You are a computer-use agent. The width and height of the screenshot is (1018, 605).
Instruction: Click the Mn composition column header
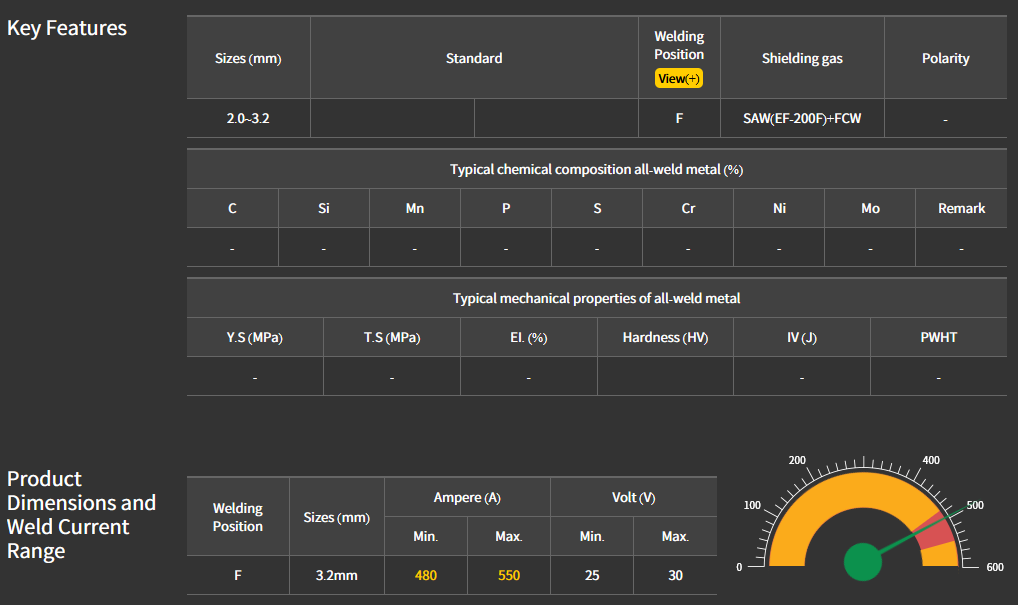pyautogui.click(x=414, y=208)
